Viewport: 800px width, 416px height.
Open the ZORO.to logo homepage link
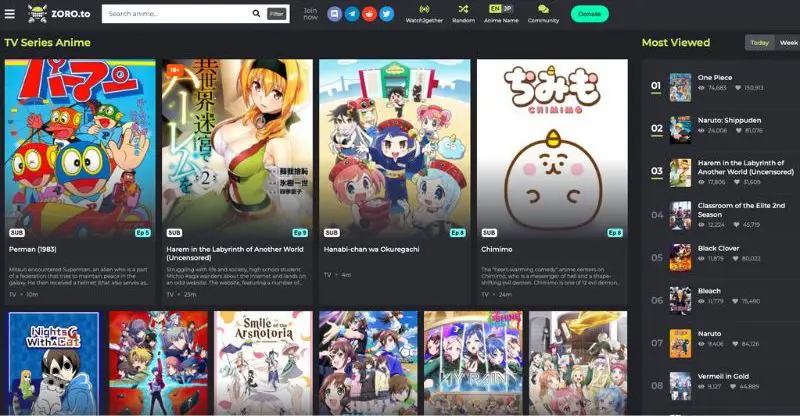click(x=59, y=14)
